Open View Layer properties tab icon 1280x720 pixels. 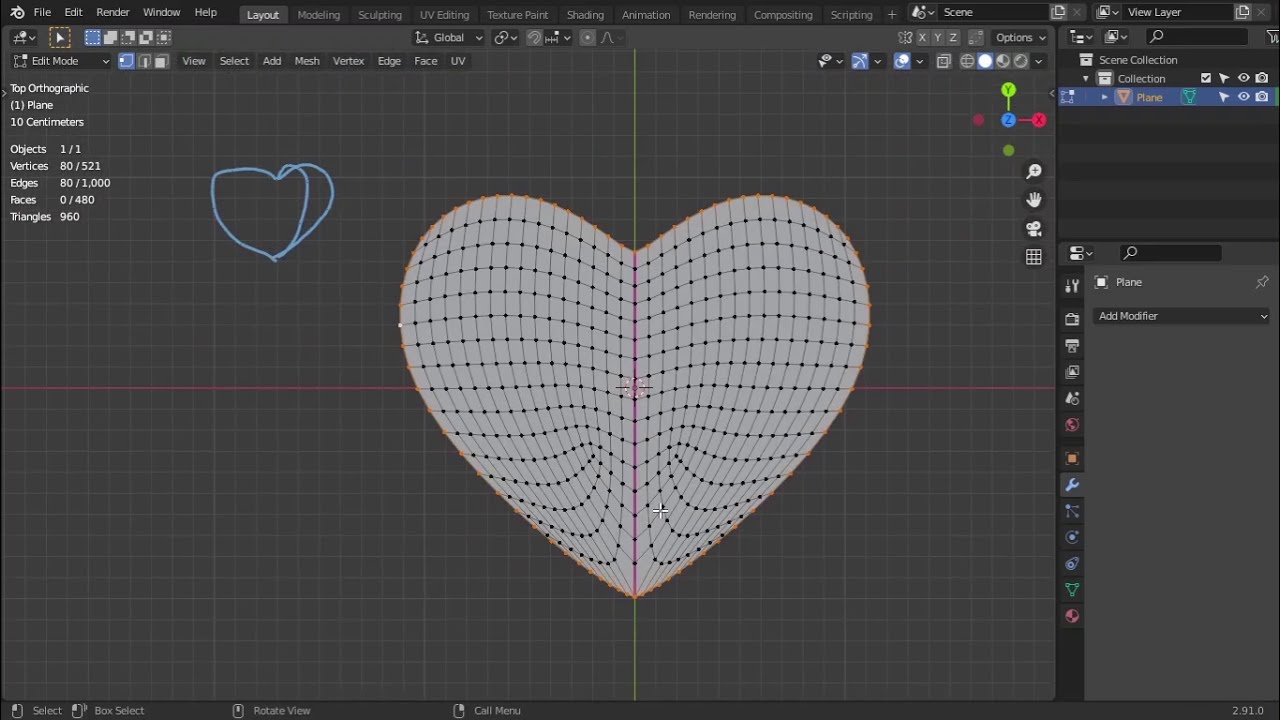1072,372
